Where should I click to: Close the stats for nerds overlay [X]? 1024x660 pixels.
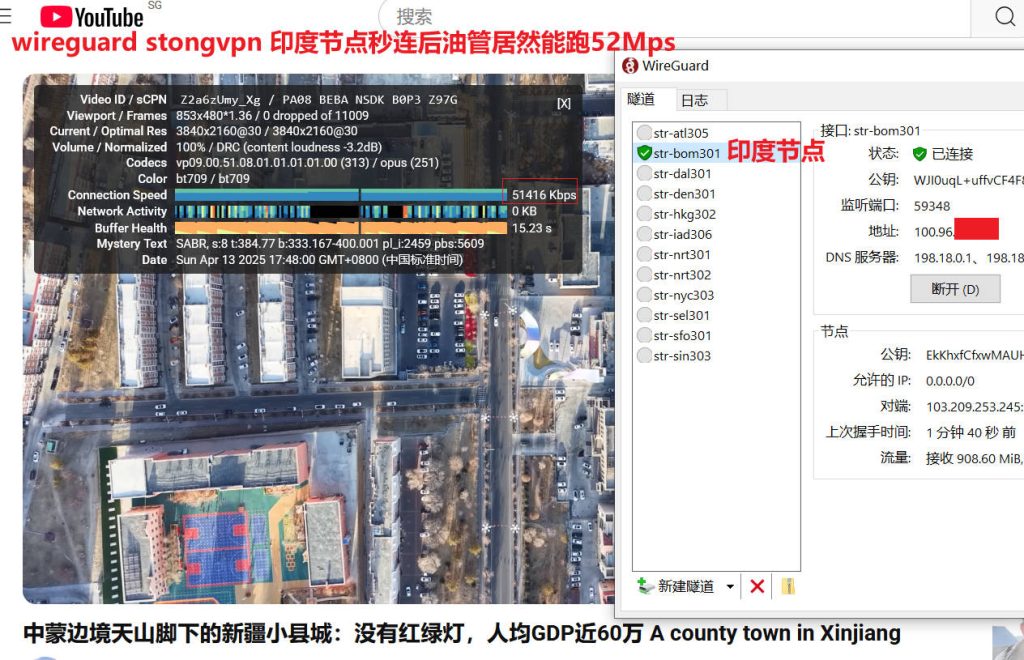click(564, 103)
